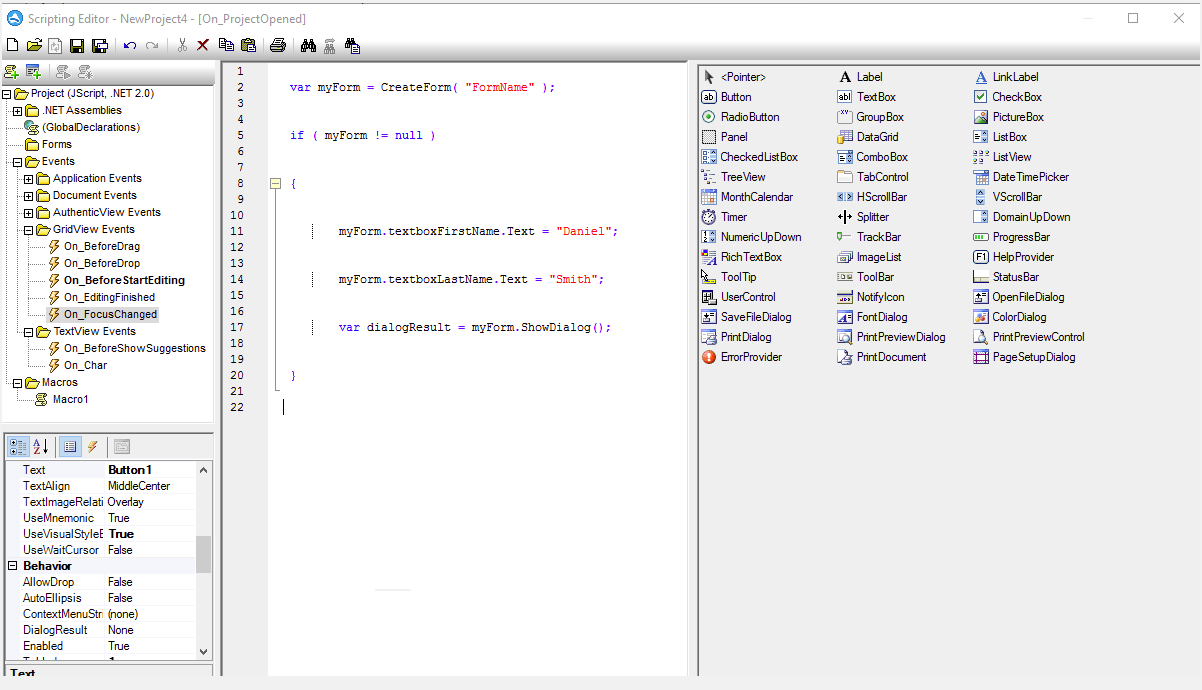Click the Open folder toolbar icon
Screen dimensions: 1202x690
coord(34,45)
